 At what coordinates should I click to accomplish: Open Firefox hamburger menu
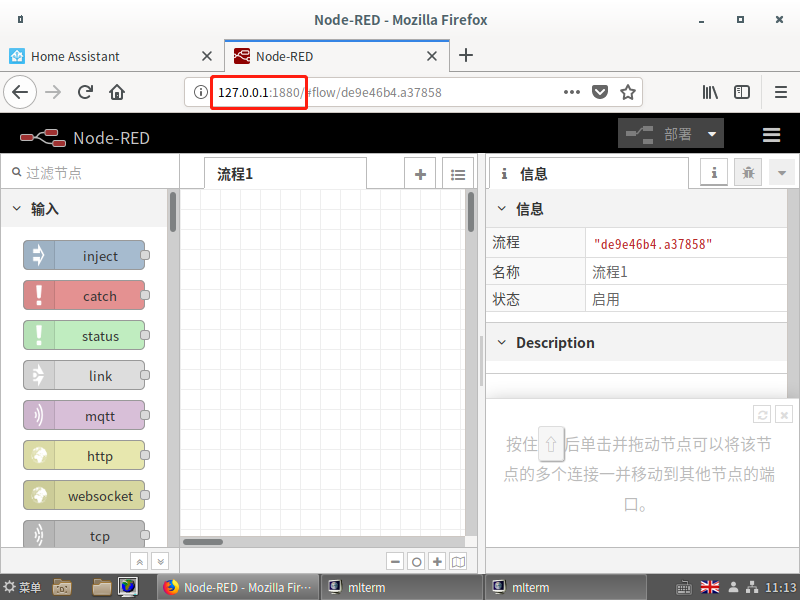781,92
